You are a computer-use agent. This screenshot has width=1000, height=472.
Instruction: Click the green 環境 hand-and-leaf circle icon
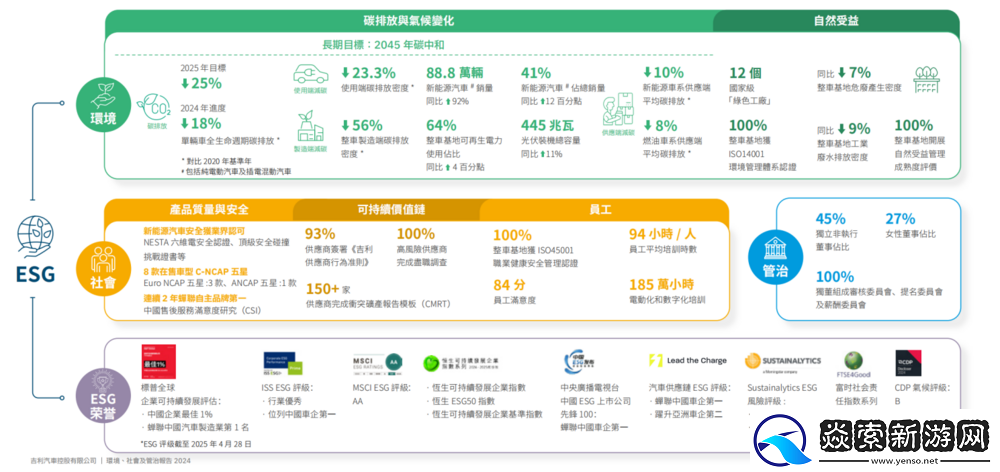101,103
